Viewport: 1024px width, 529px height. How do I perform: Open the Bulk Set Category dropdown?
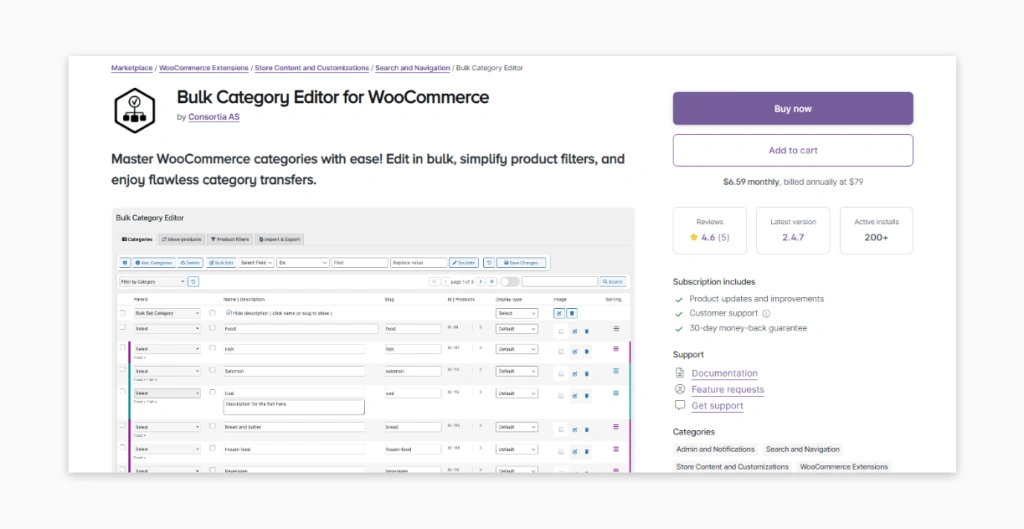[x=167, y=313]
